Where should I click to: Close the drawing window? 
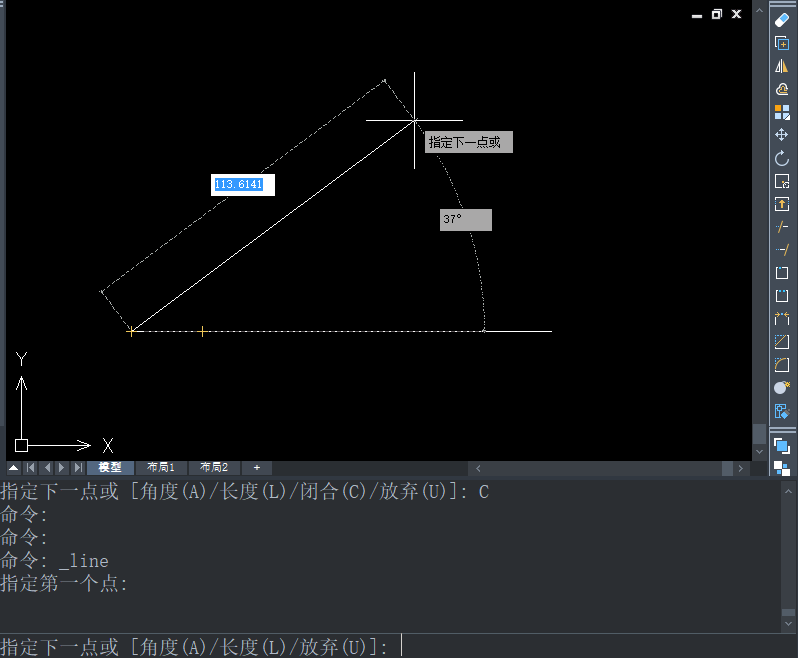tap(736, 14)
